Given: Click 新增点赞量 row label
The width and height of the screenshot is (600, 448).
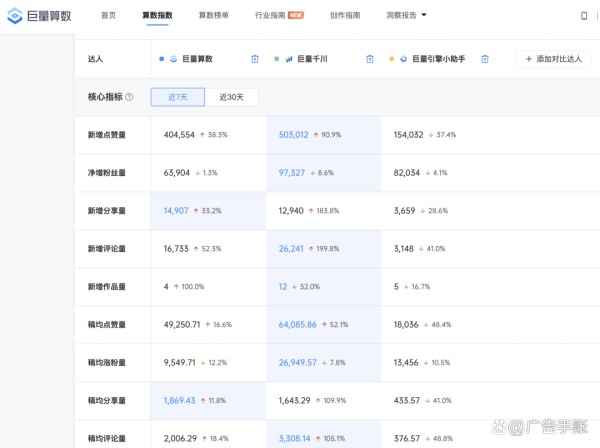Looking at the screenshot, I should 107,135.
